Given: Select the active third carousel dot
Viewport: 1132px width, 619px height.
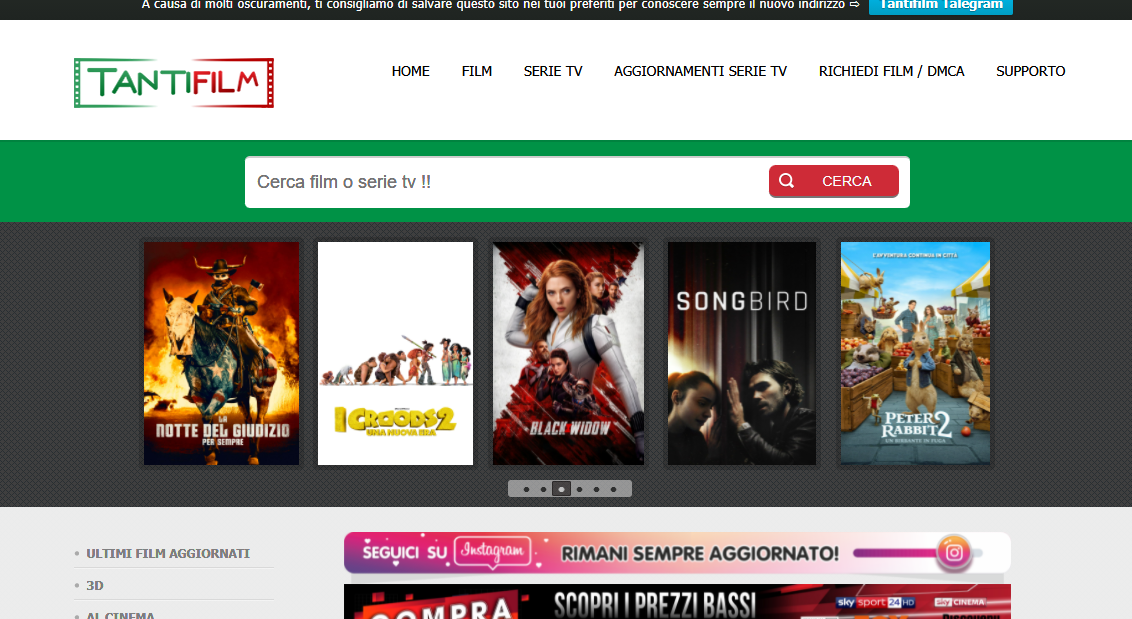Looking at the screenshot, I should 562,489.
